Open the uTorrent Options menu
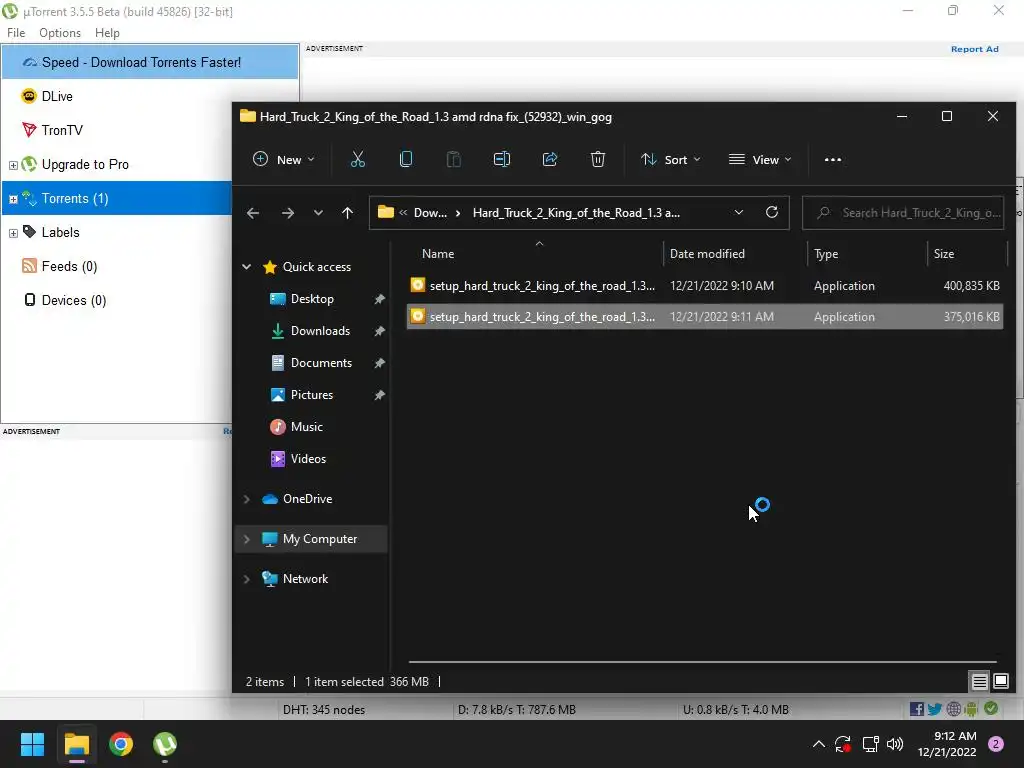This screenshot has height=768, width=1024. tap(60, 33)
